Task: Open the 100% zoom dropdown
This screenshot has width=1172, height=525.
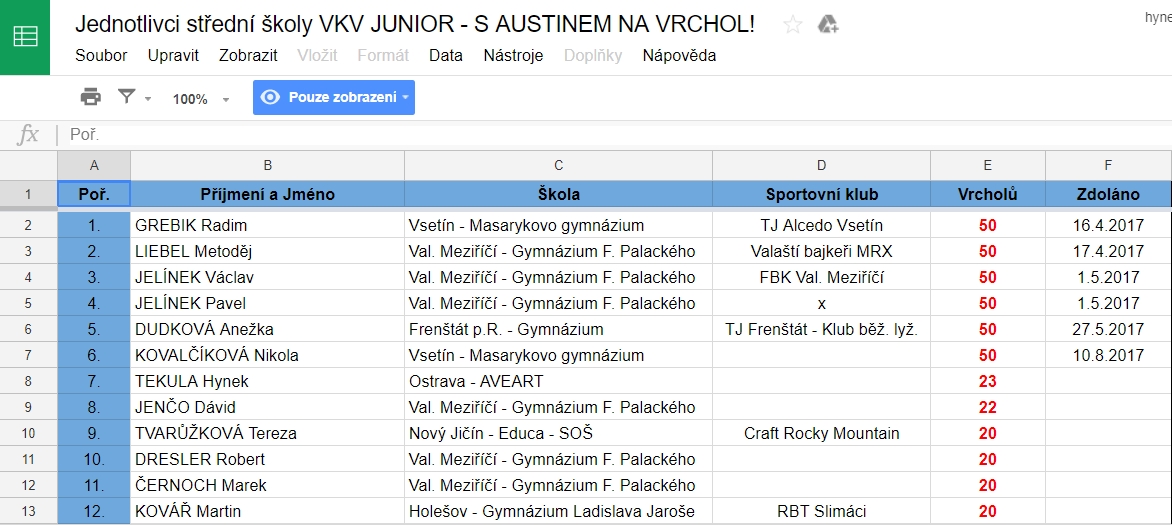Action: (200, 99)
